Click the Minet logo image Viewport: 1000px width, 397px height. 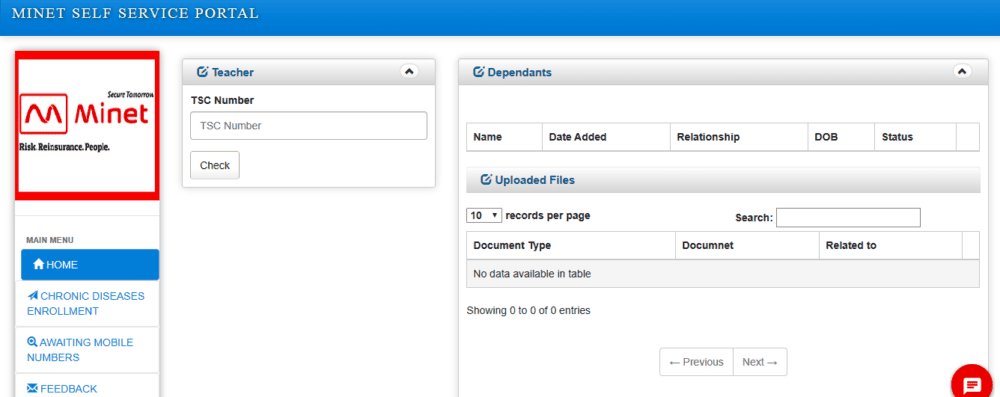click(87, 125)
